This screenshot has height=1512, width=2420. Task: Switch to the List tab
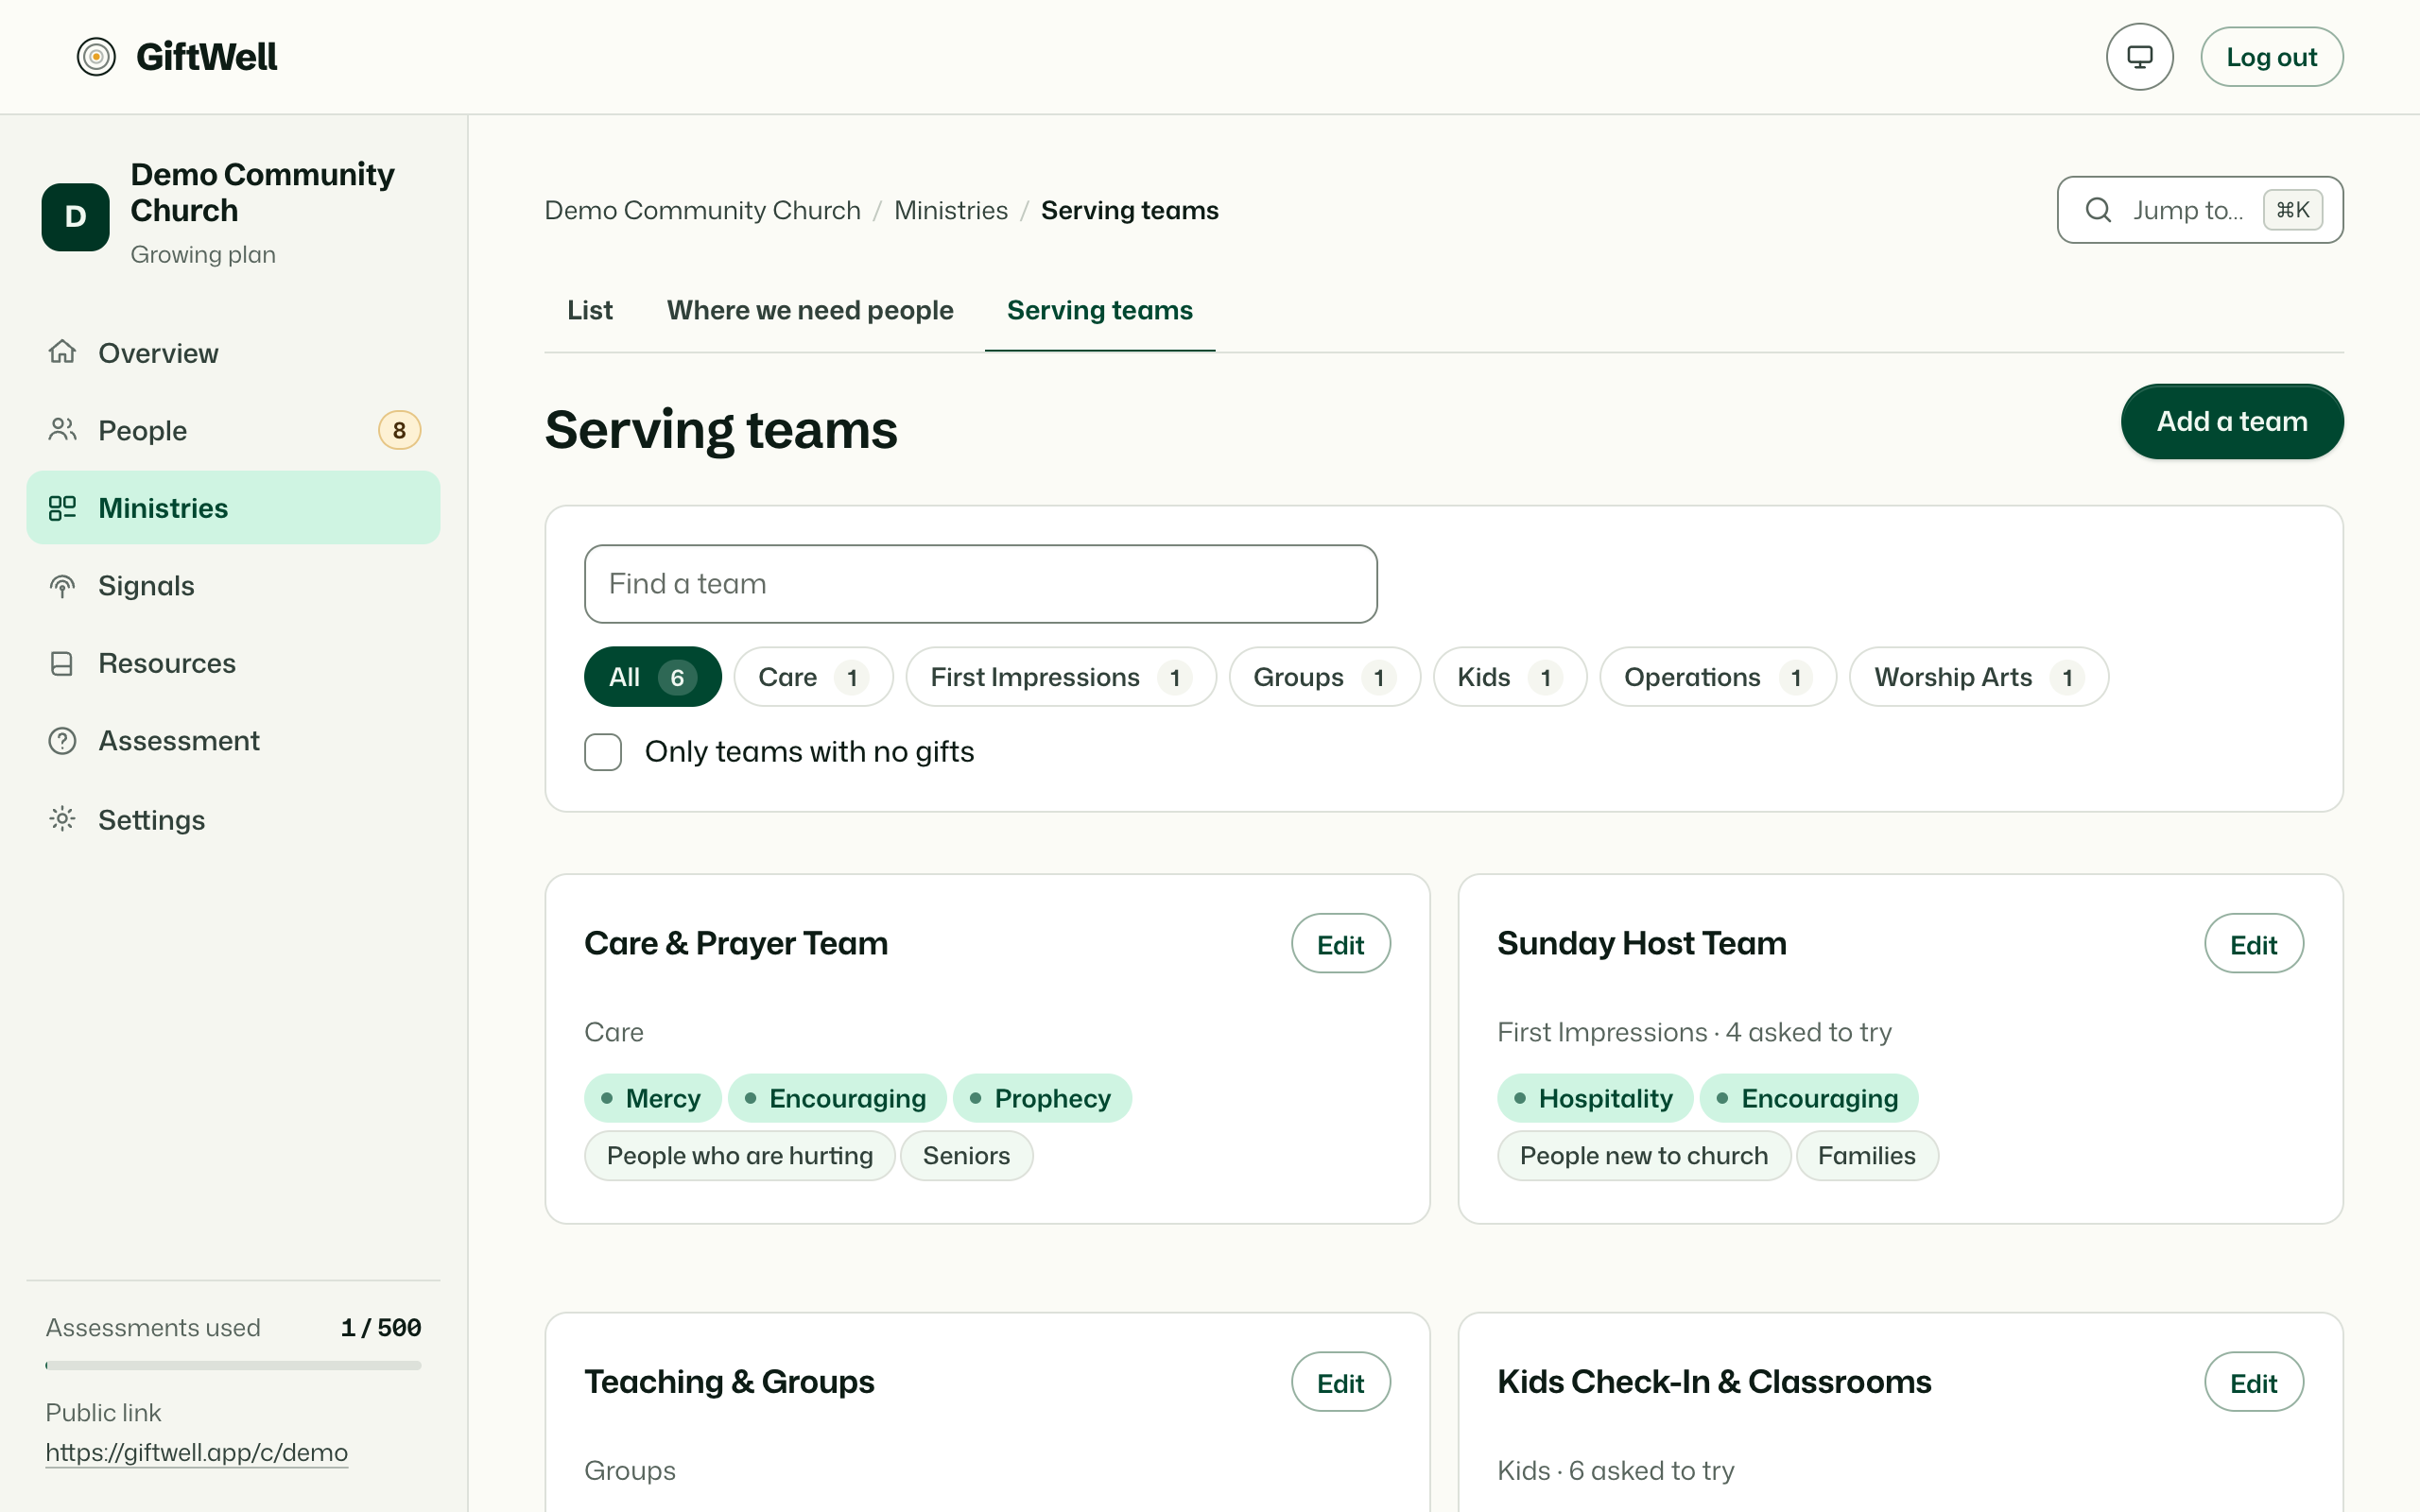point(590,310)
